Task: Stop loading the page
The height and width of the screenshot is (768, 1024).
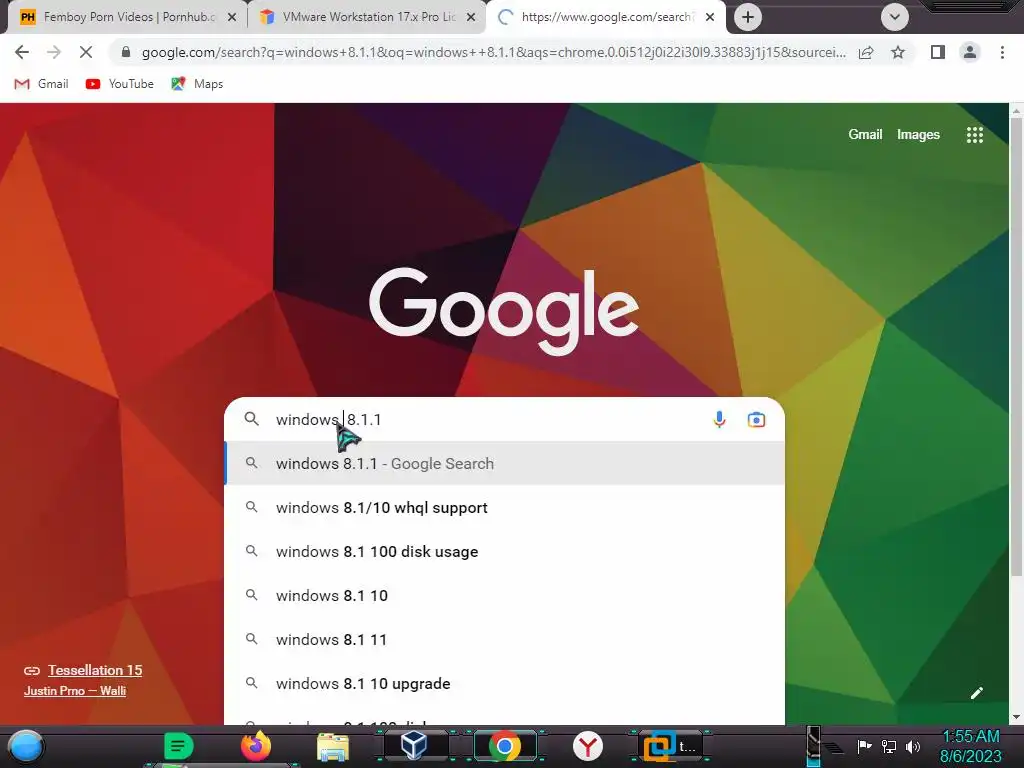Action: [x=86, y=52]
